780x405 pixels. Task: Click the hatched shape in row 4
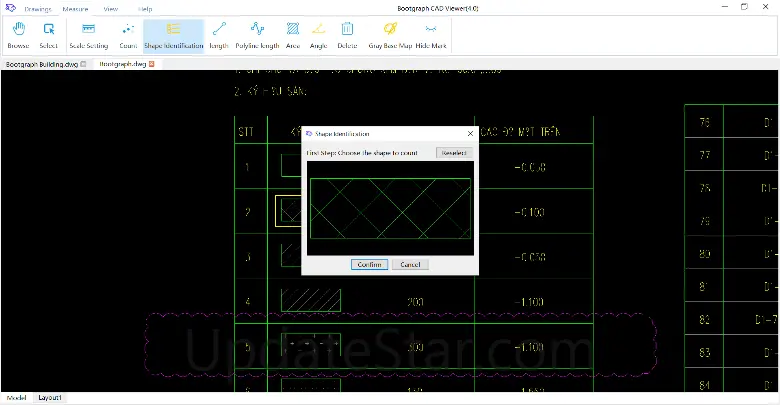(311, 301)
